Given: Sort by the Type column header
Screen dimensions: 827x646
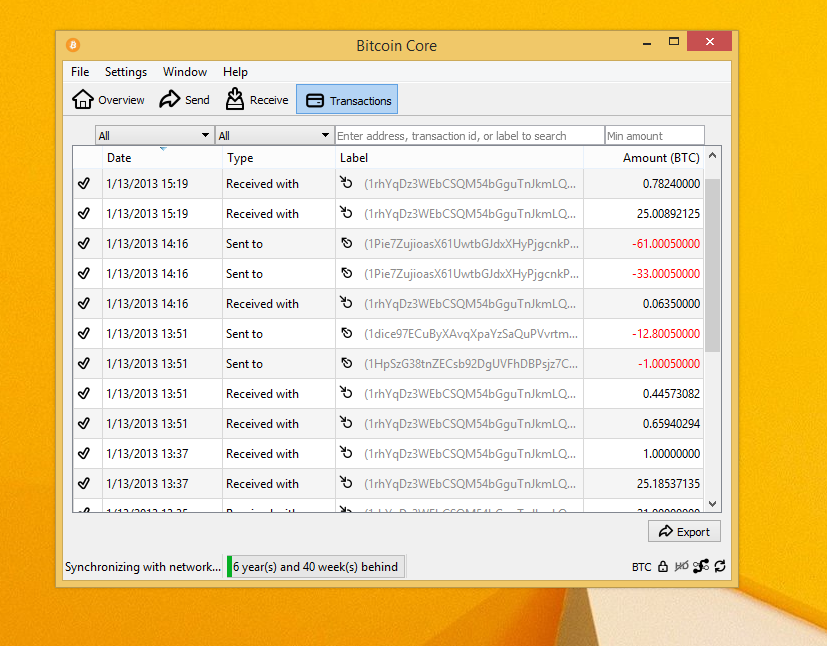Looking at the screenshot, I should tap(278, 158).
